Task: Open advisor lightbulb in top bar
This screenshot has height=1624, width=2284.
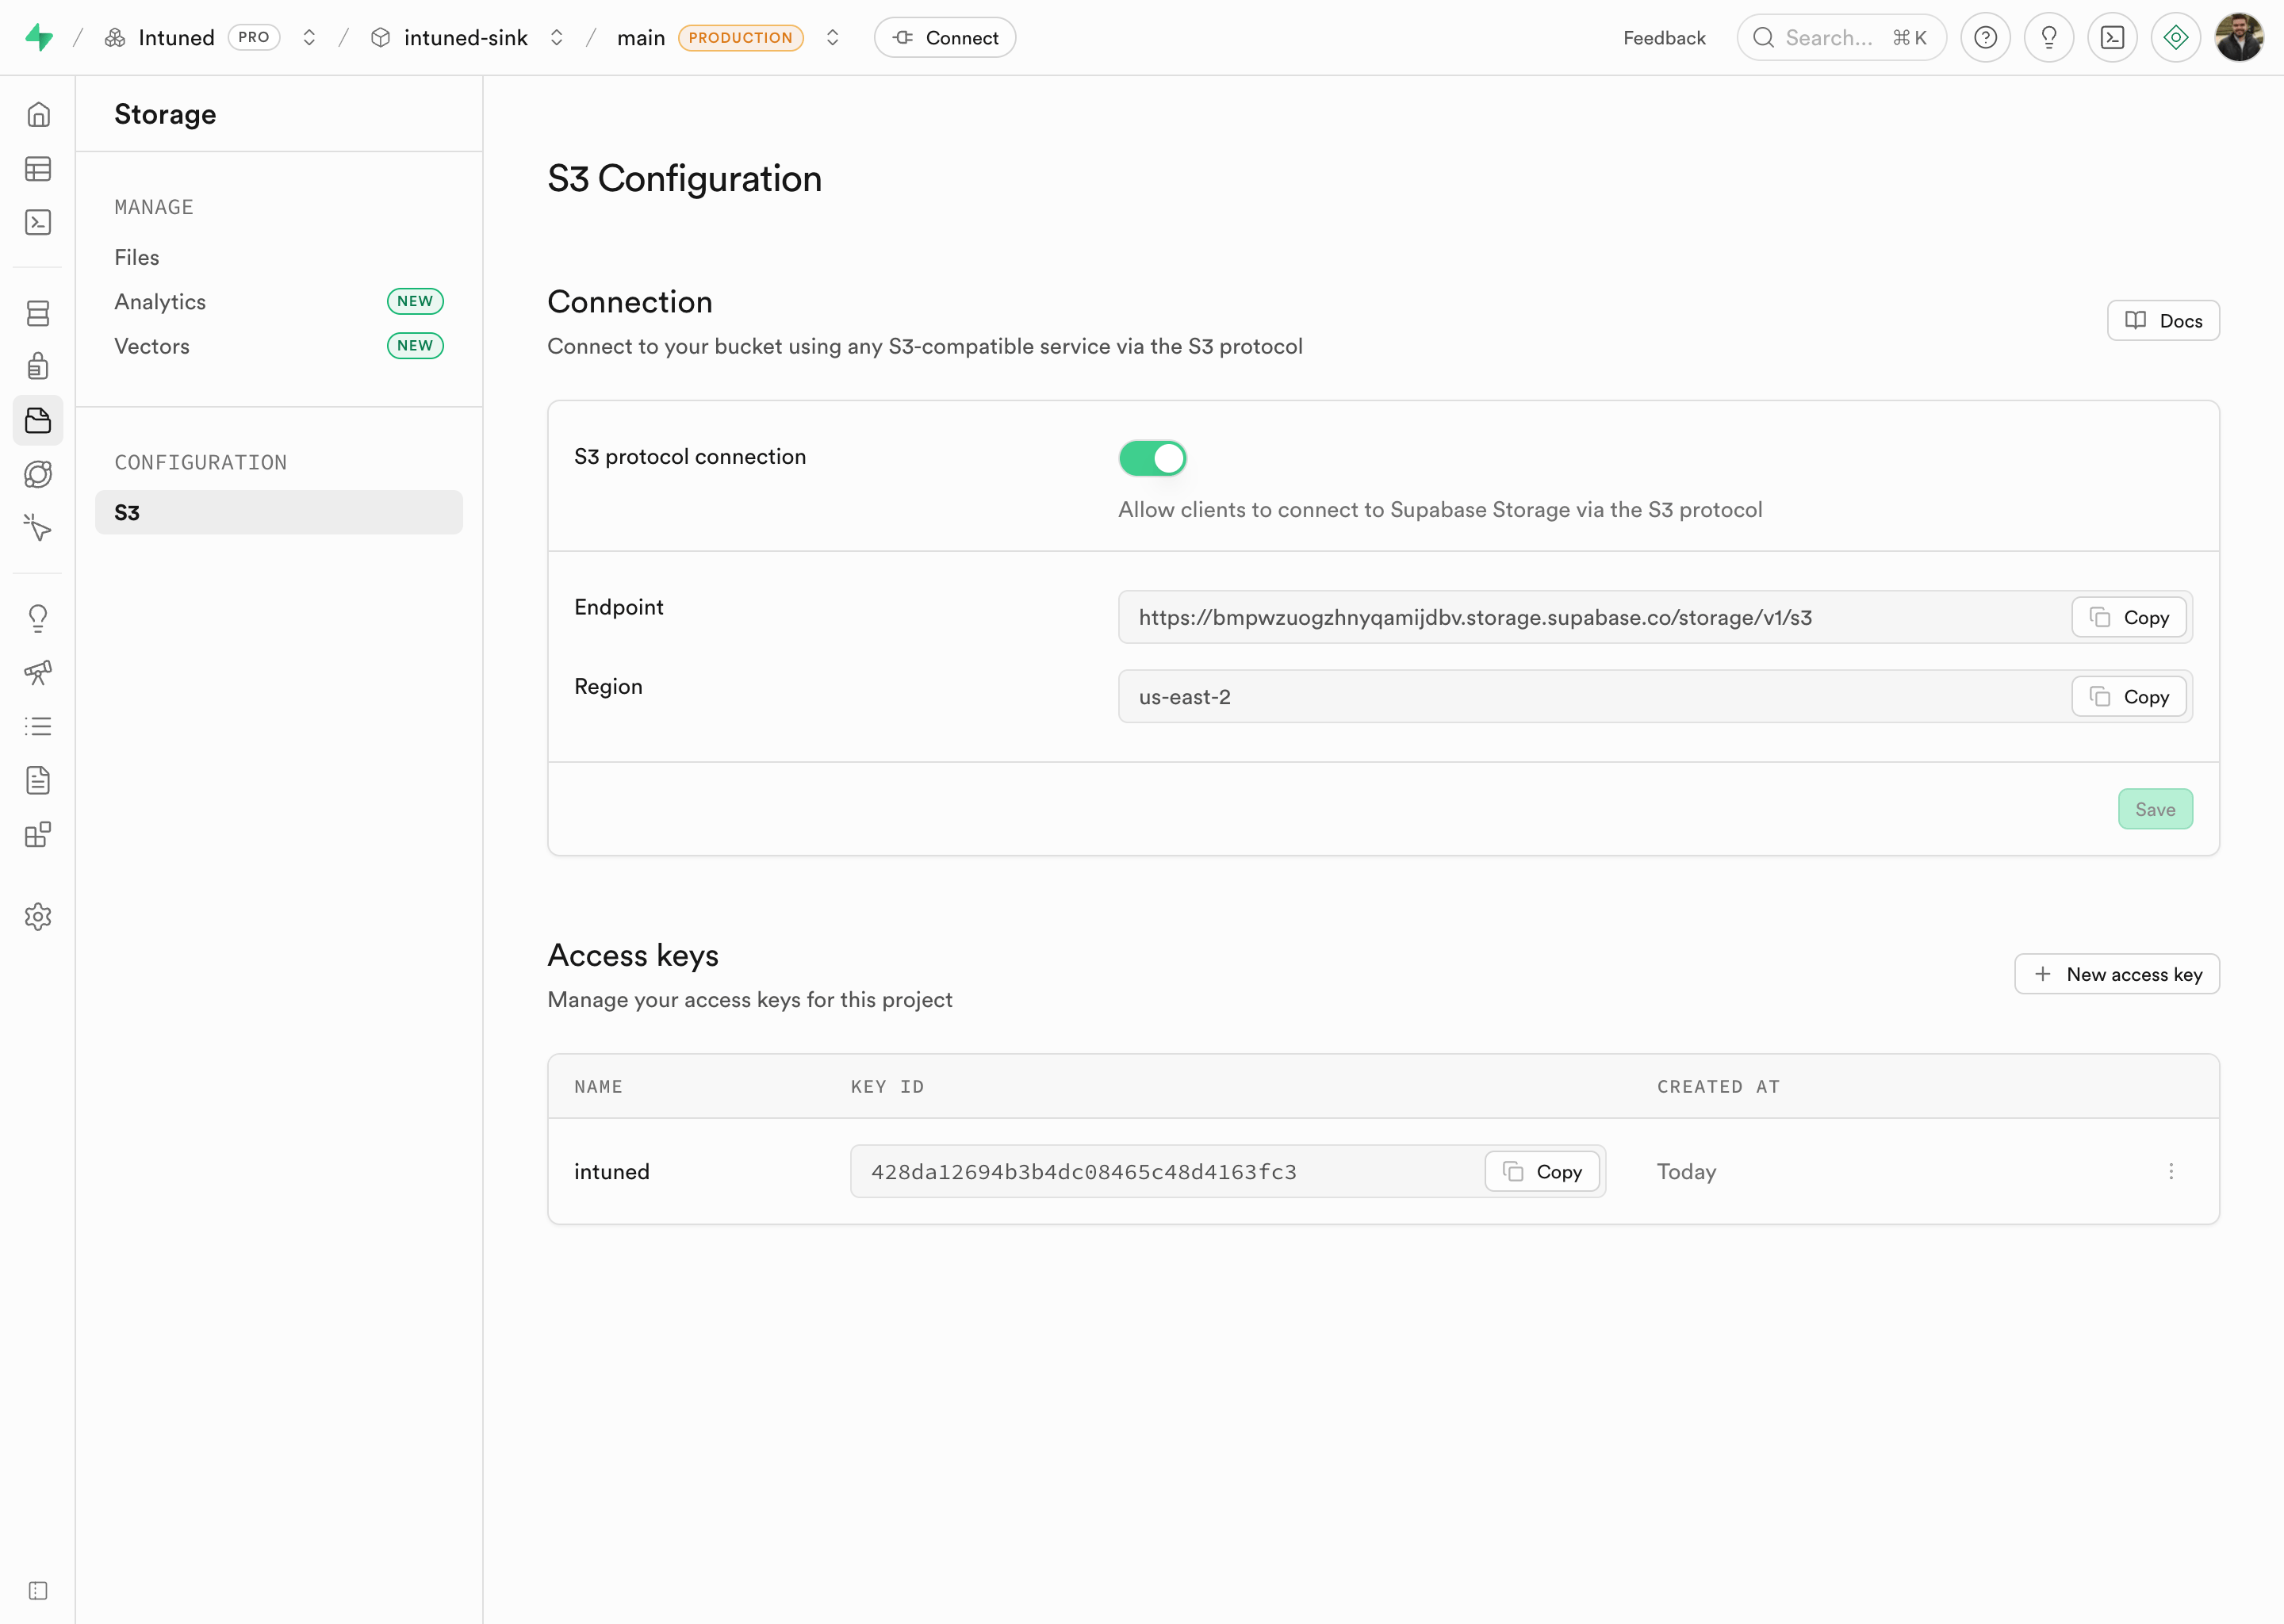Action: click(x=2049, y=38)
